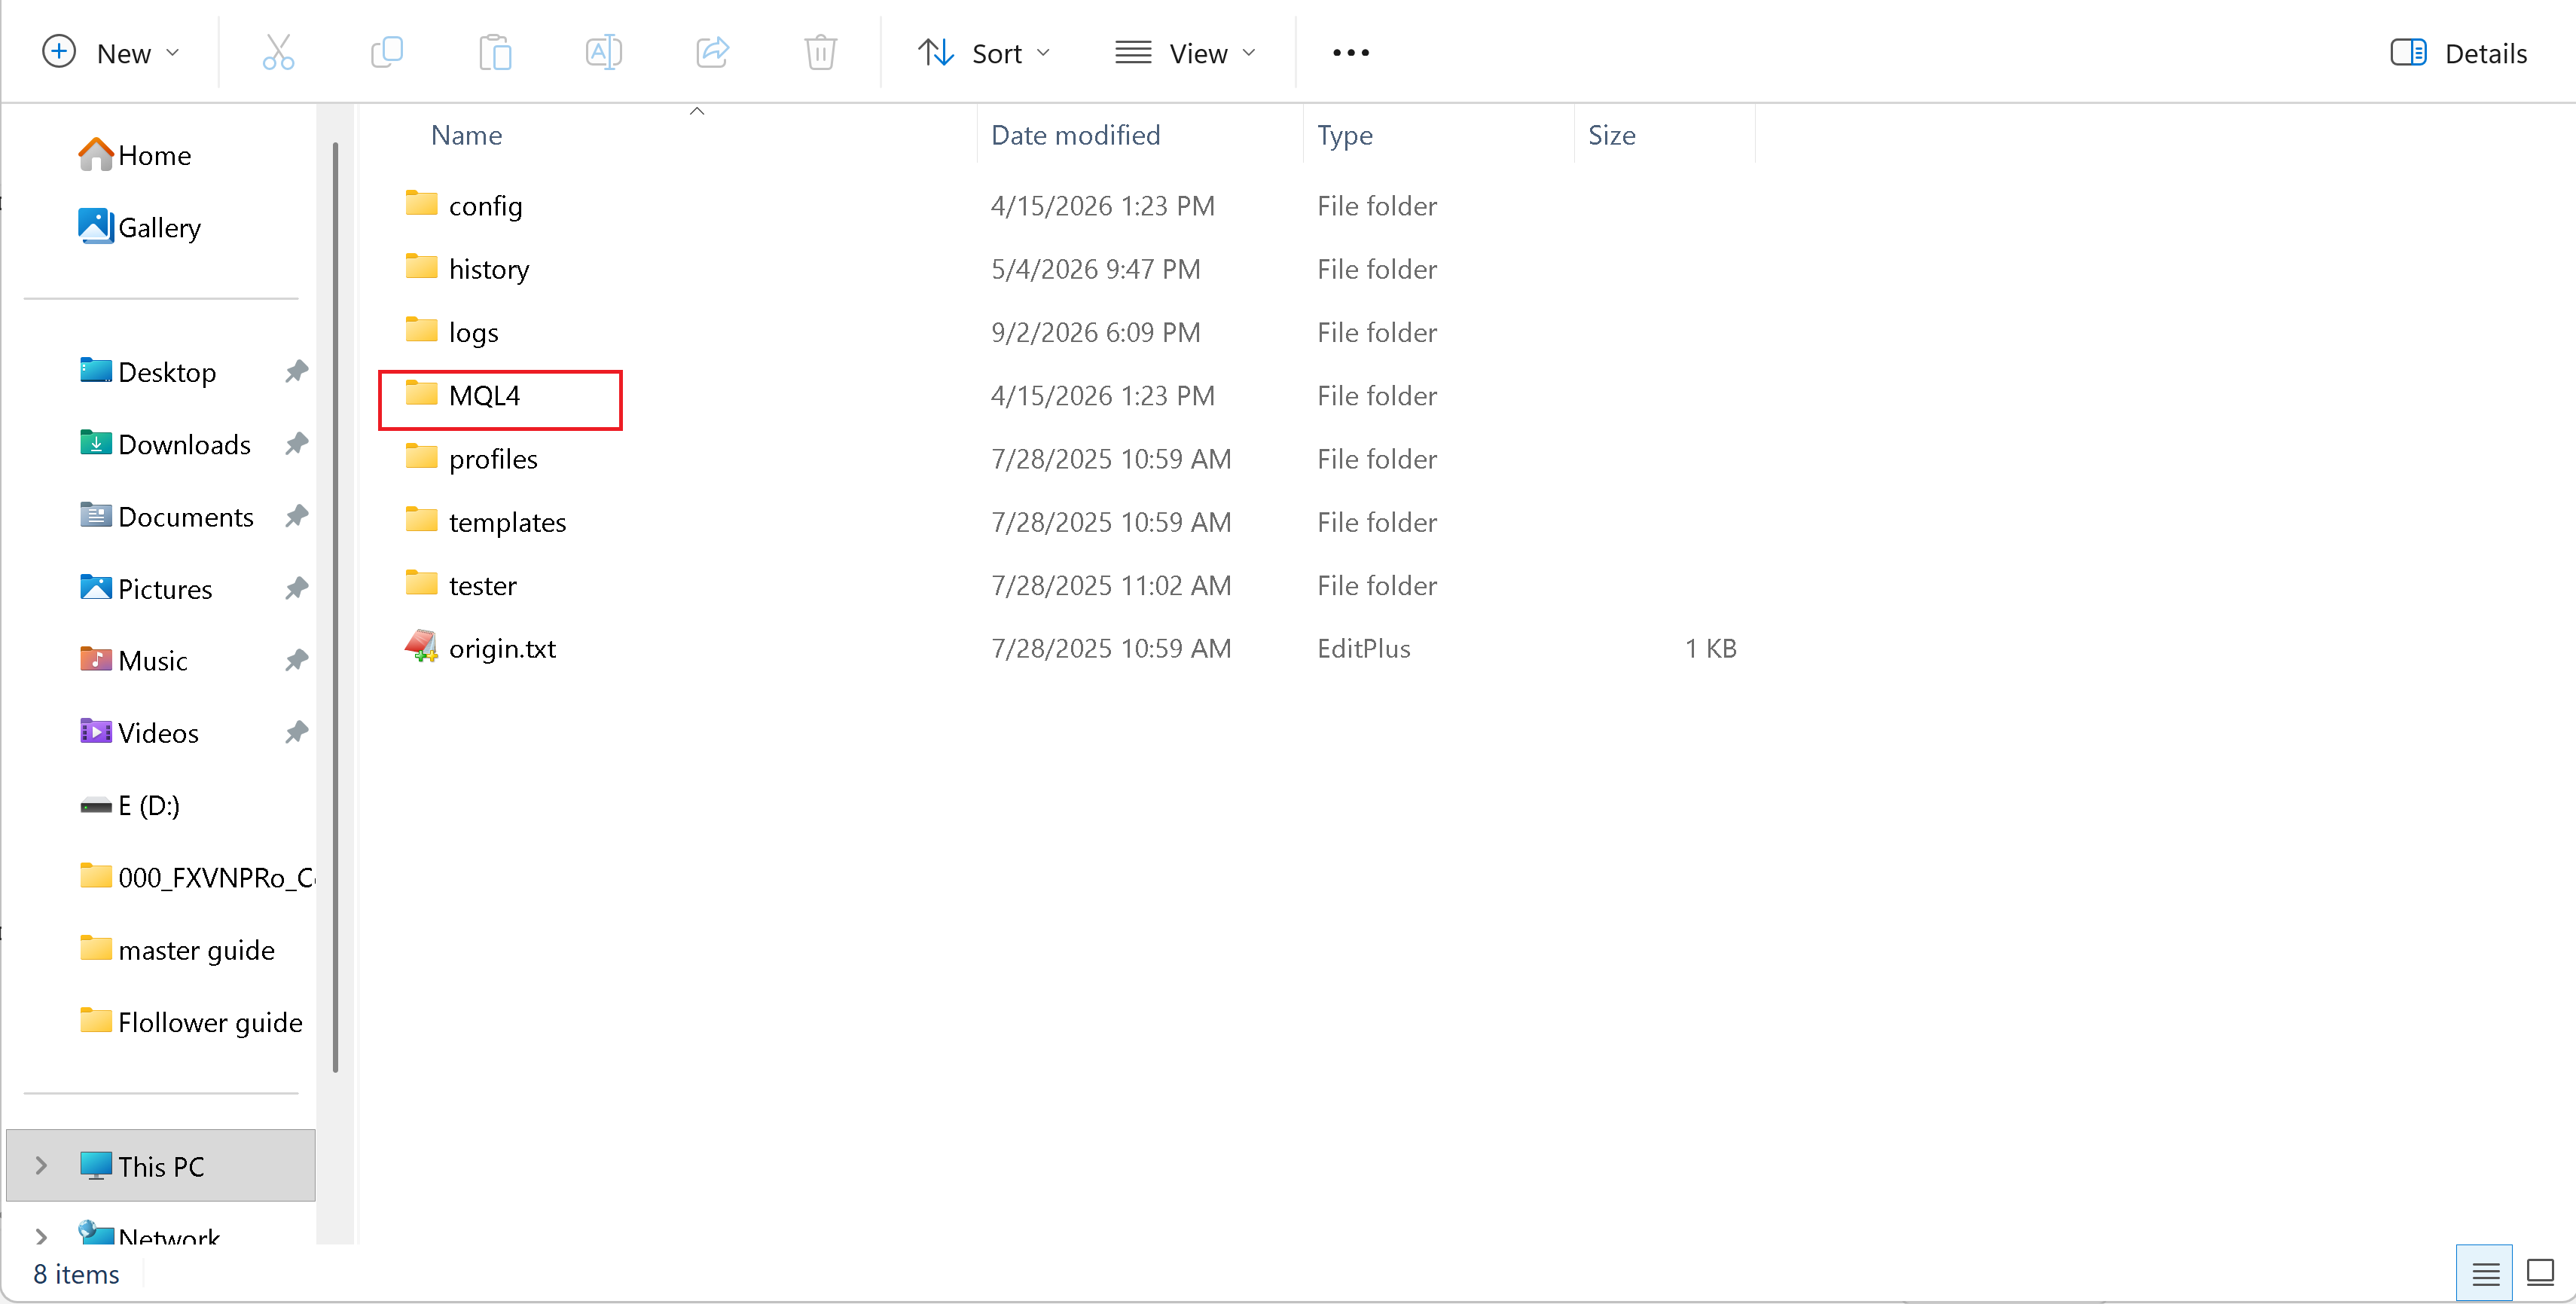
Task: Open the New item dropdown
Action: pyautogui.click(x=111, y=52)
